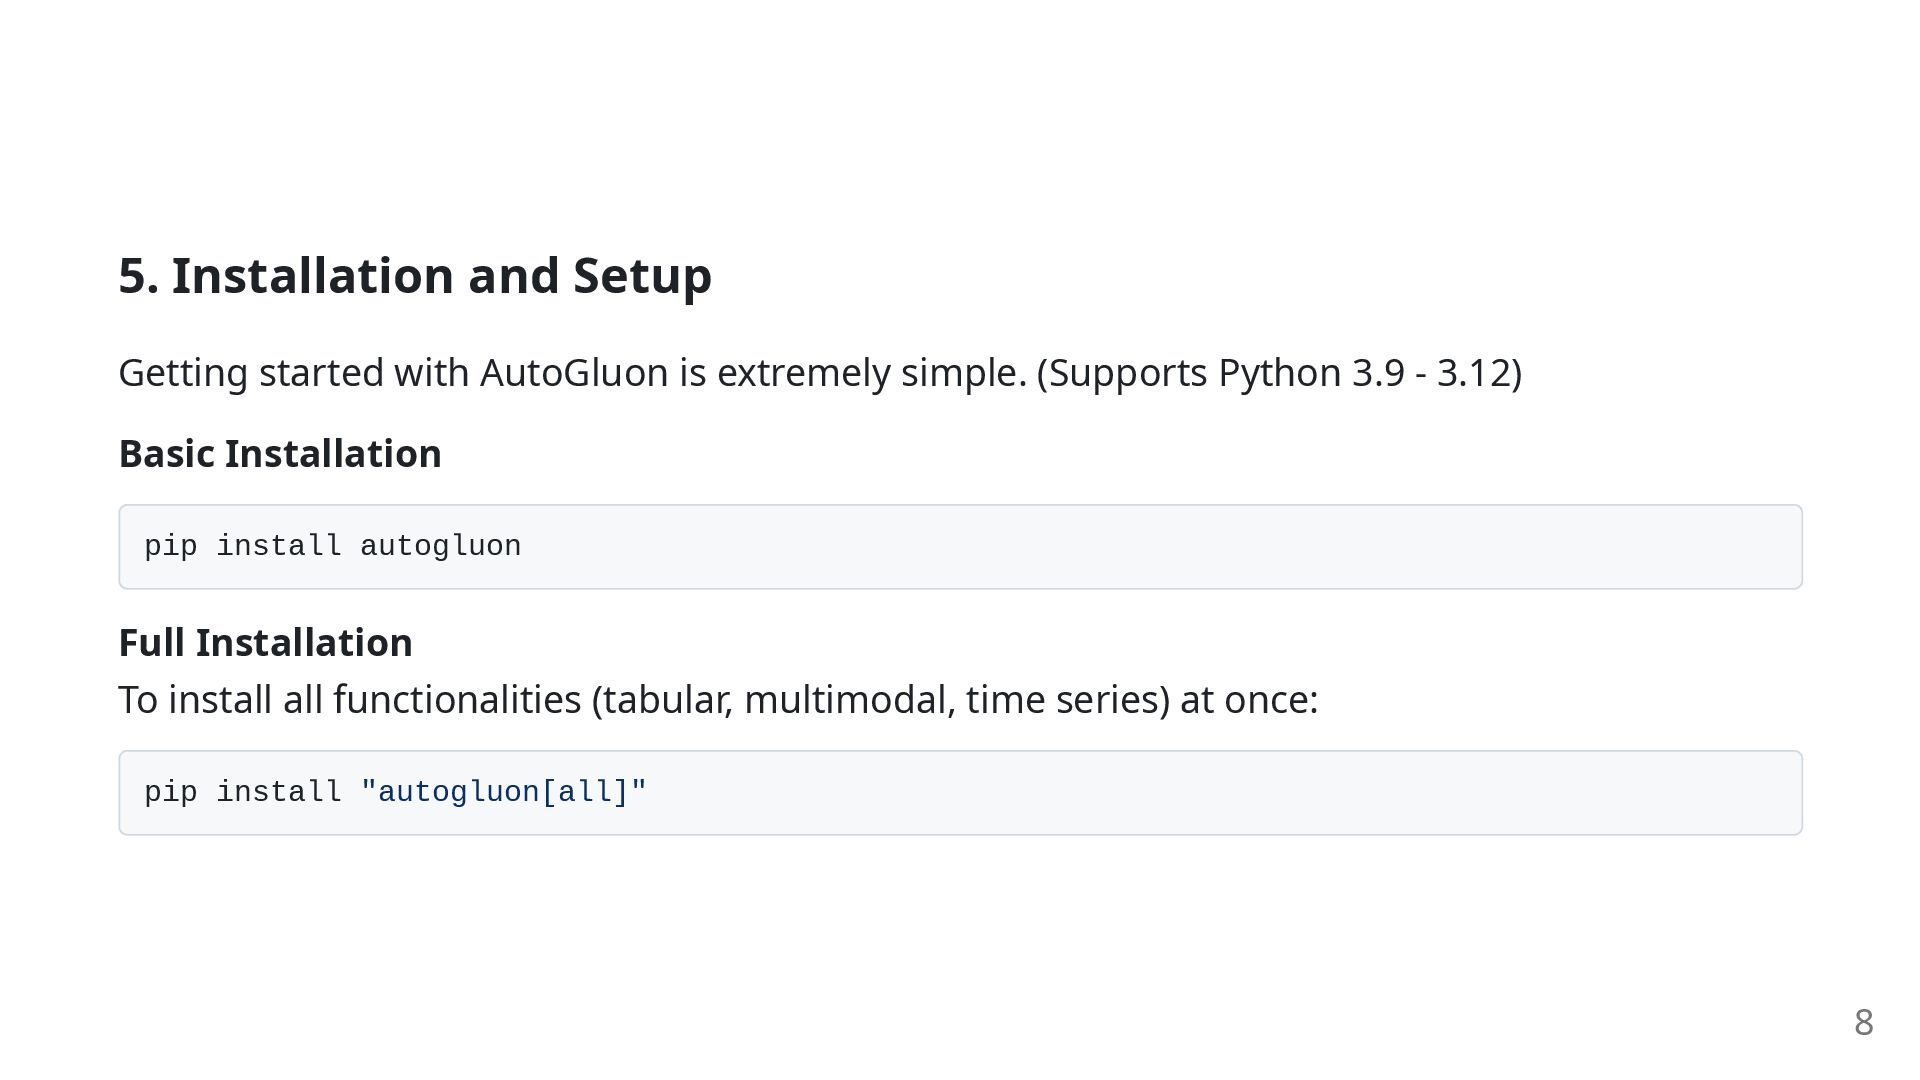Click the 'pip install autogluon' code line
This screenshot has height=1080, width=1920.
[x=333, y=546]
